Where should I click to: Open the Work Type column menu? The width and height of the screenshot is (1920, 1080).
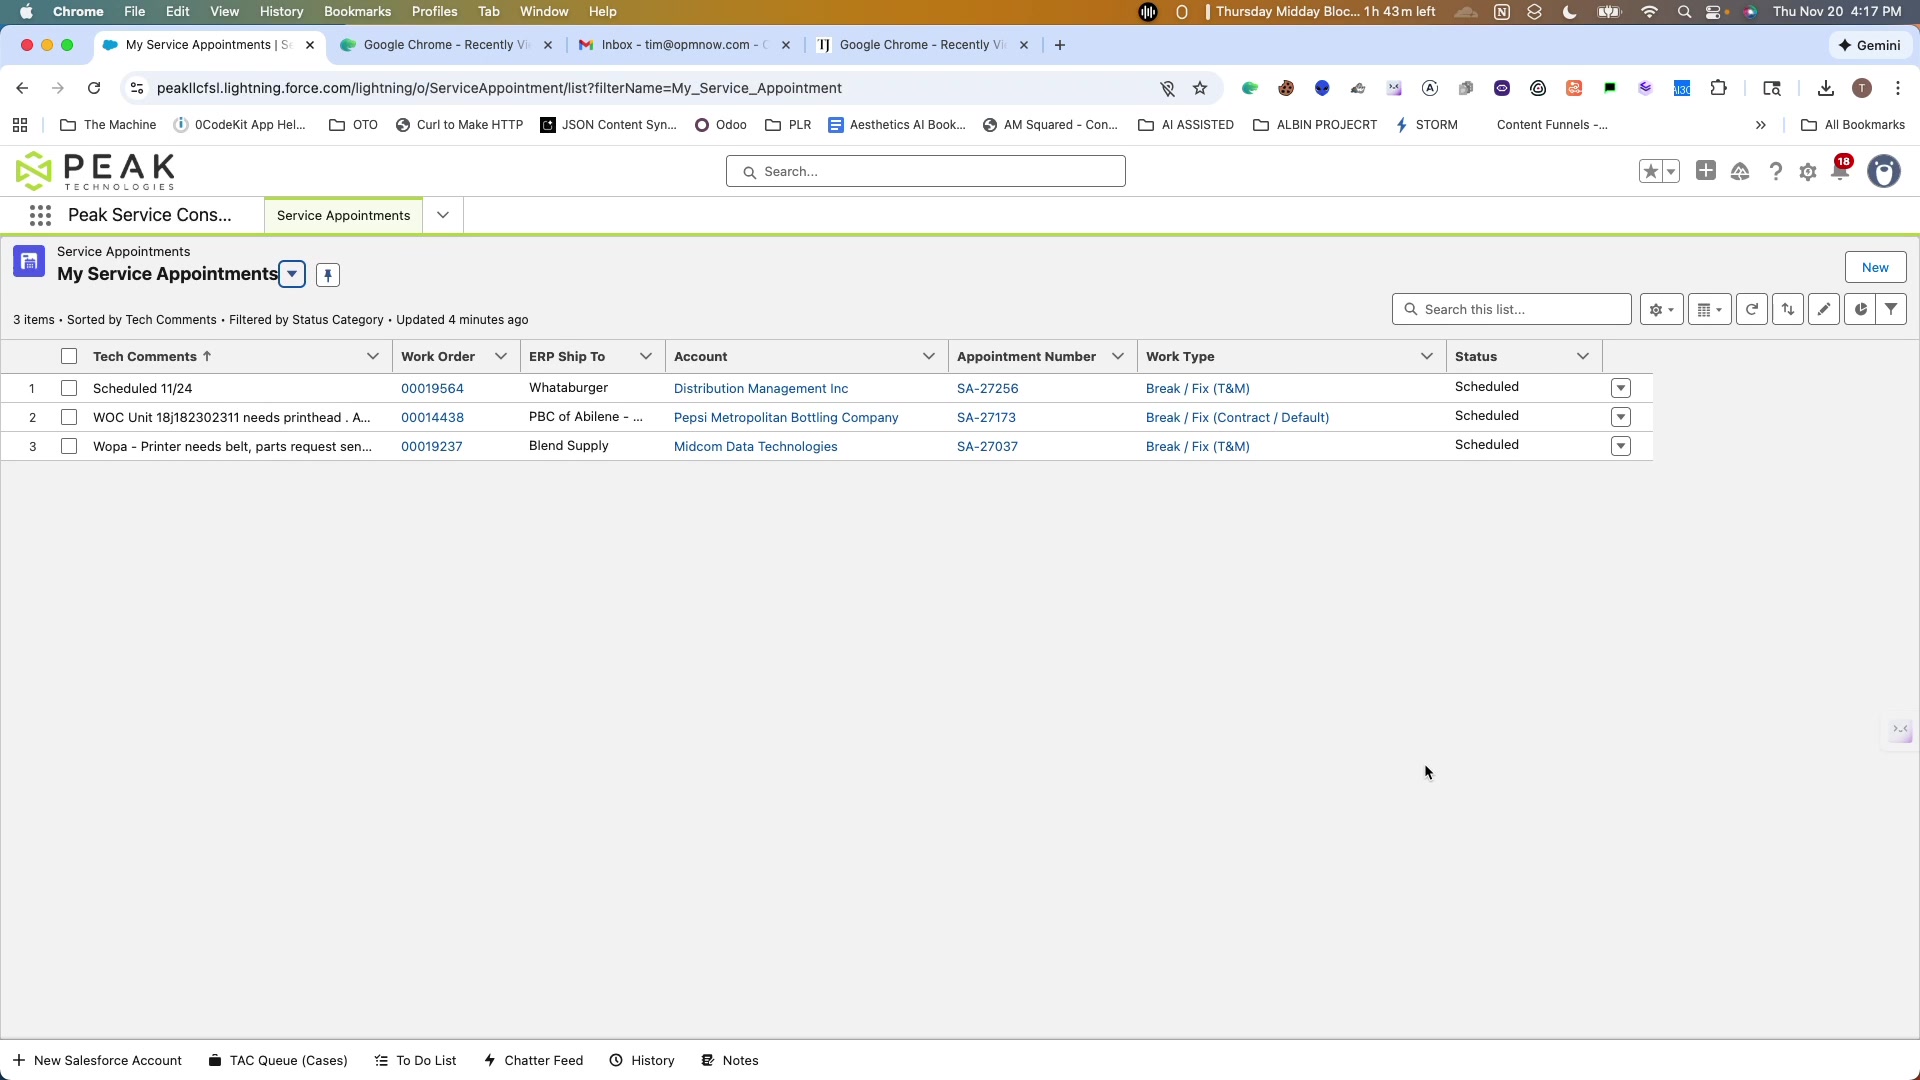[x=1427, y=357]
